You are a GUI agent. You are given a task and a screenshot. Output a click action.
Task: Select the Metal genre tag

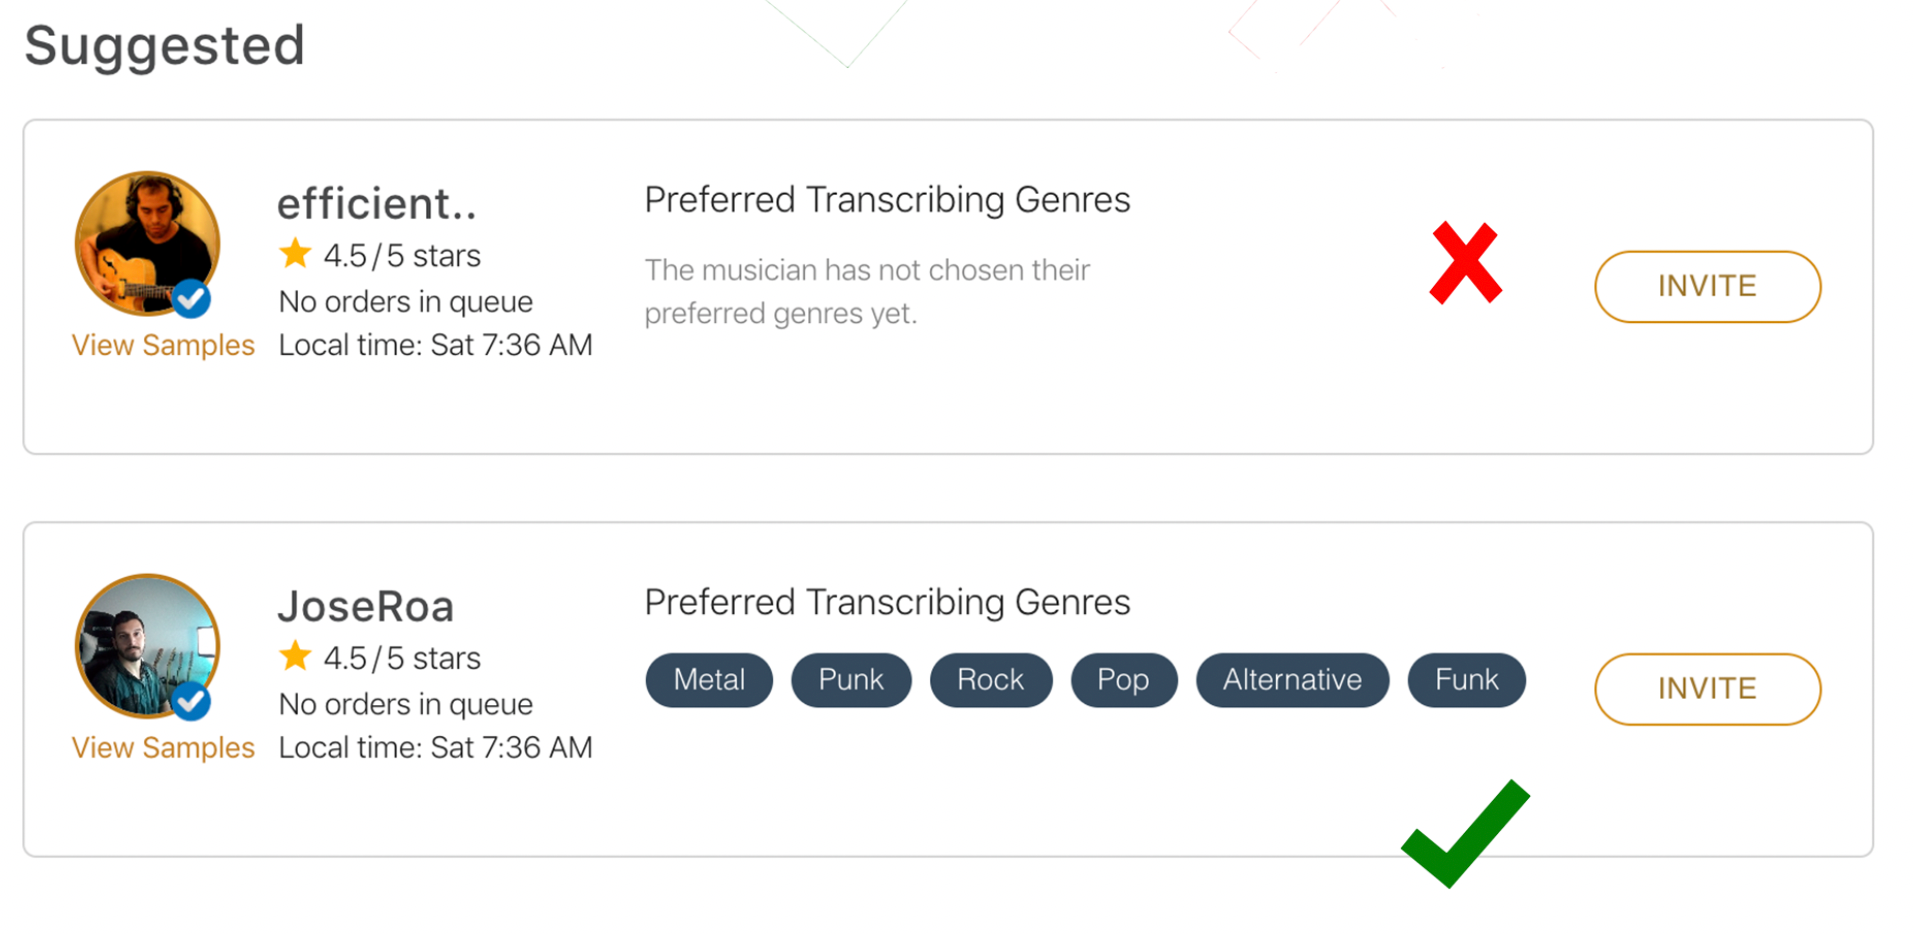[x=709, y=680]
